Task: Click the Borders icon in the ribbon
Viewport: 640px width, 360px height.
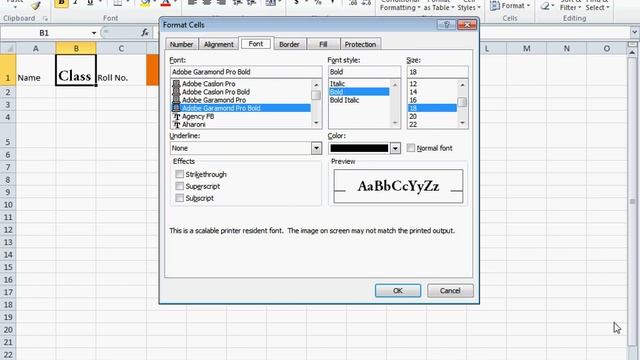Action: tap(118, 3)
